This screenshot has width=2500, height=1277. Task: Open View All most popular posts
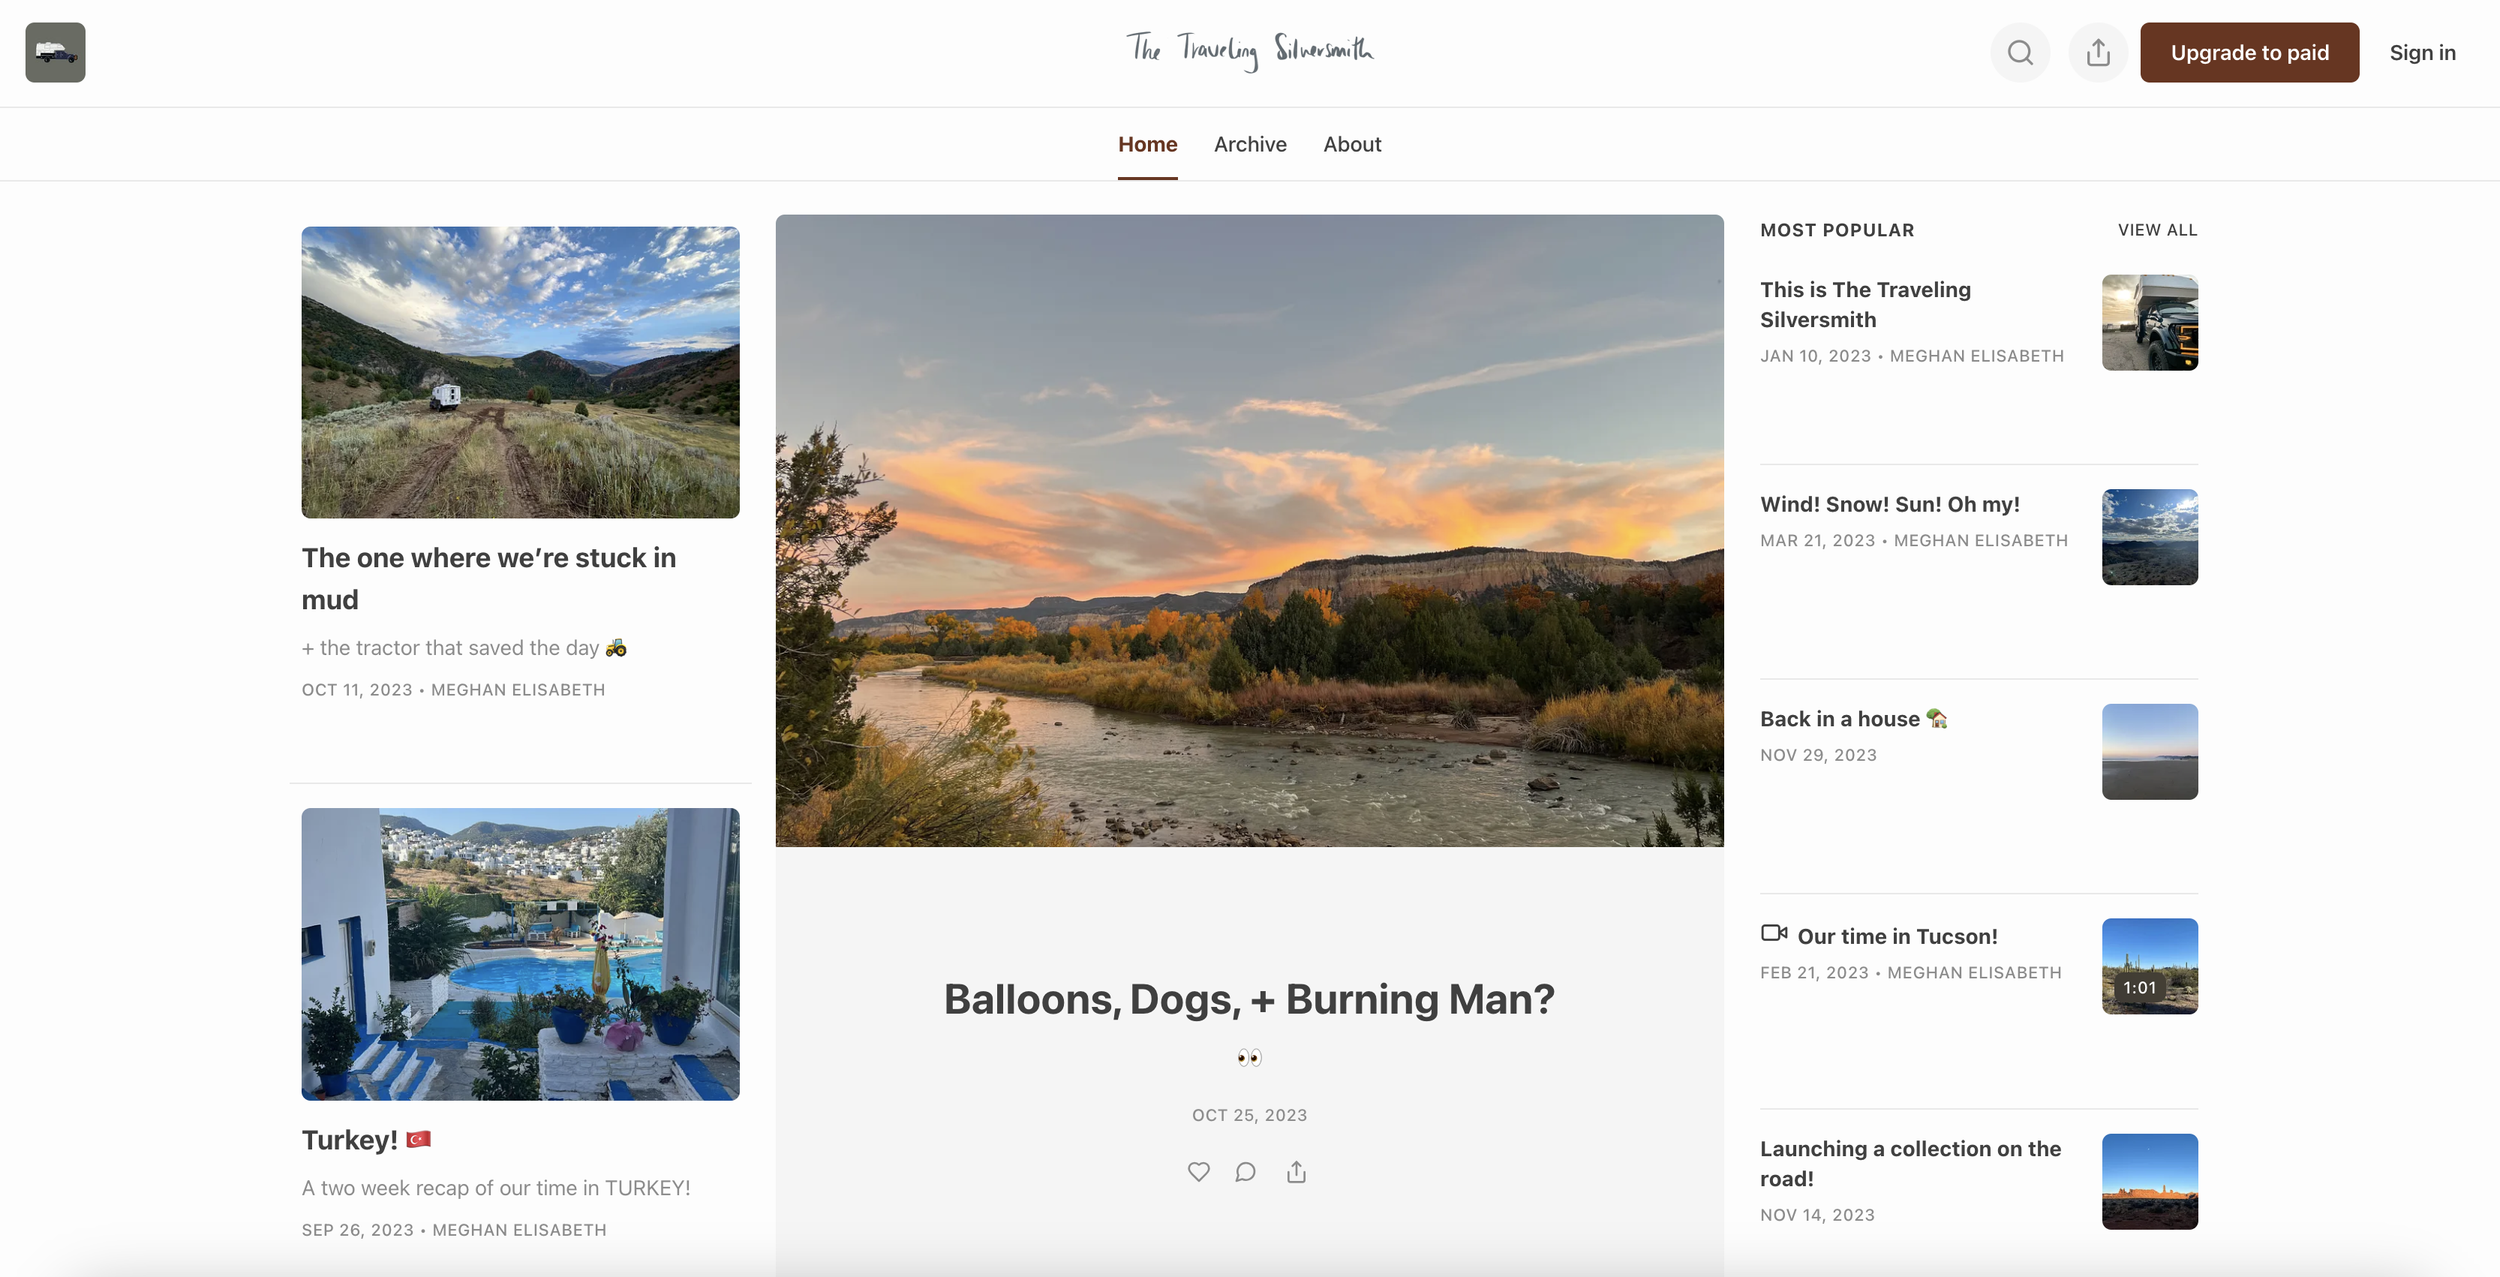click(2157, 230)
